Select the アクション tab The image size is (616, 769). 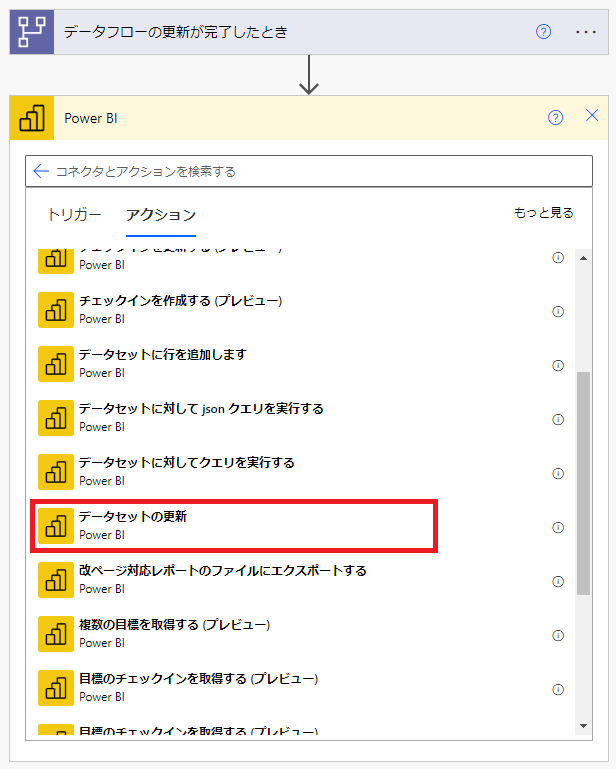[x=161, y=215]
